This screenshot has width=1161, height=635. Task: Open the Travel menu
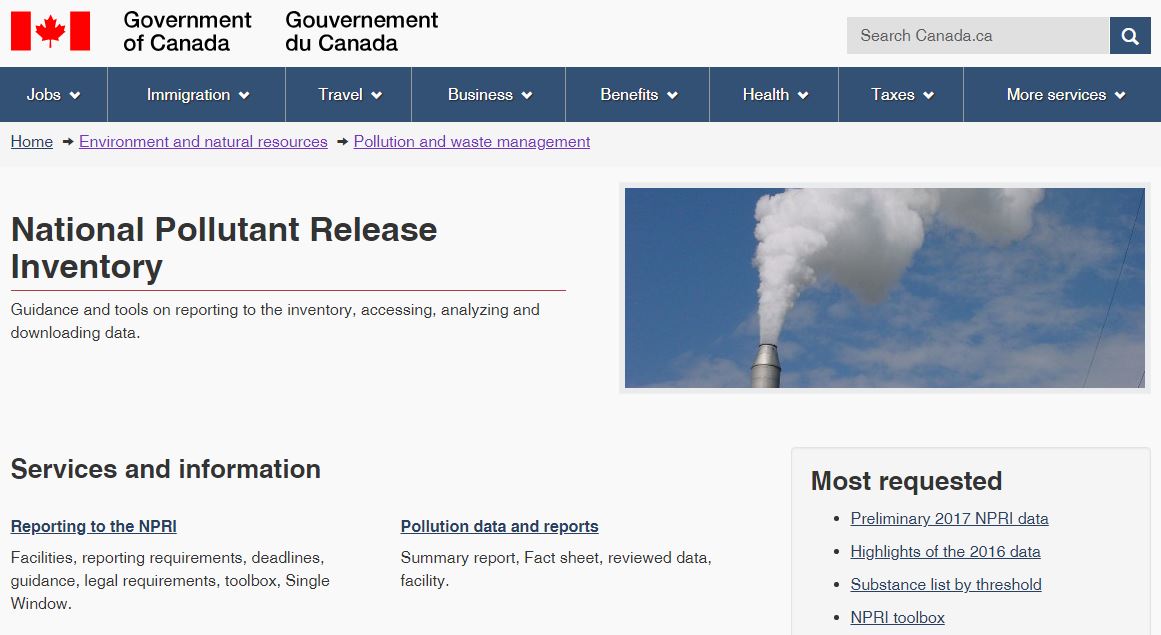tap(349, 95)
